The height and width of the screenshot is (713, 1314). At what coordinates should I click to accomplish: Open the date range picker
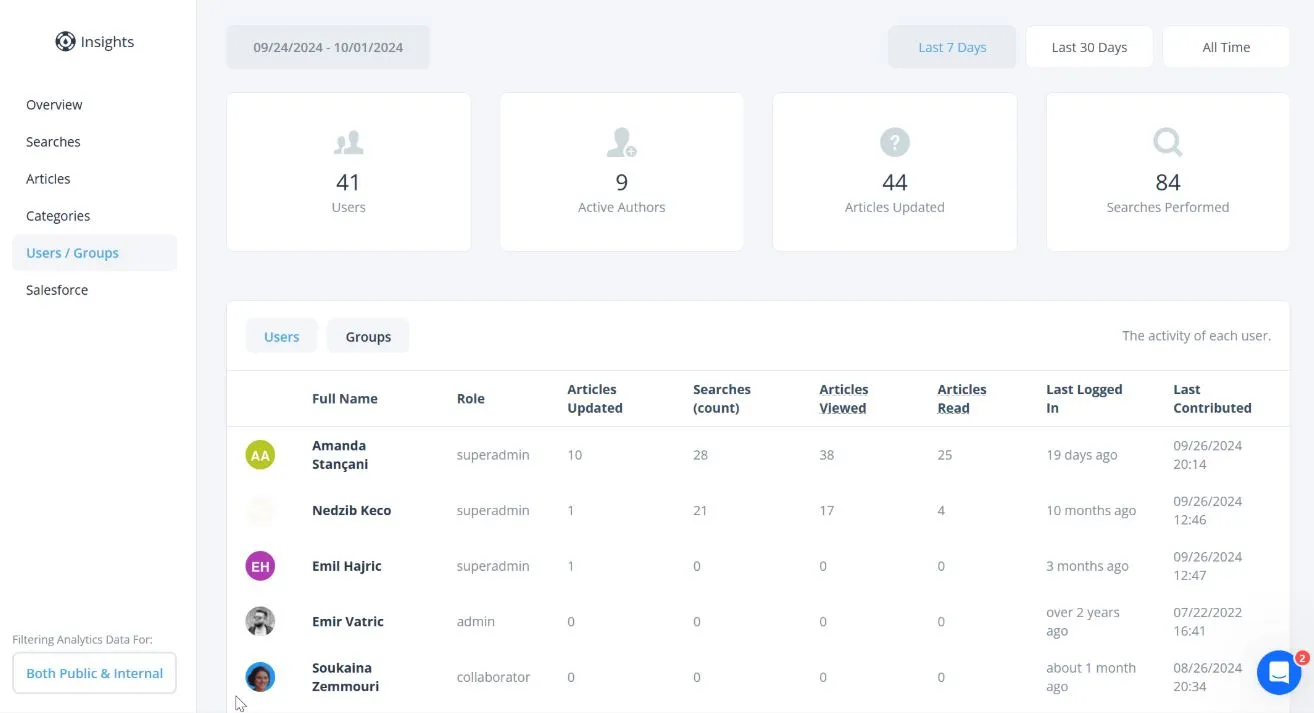pos(328,47)
